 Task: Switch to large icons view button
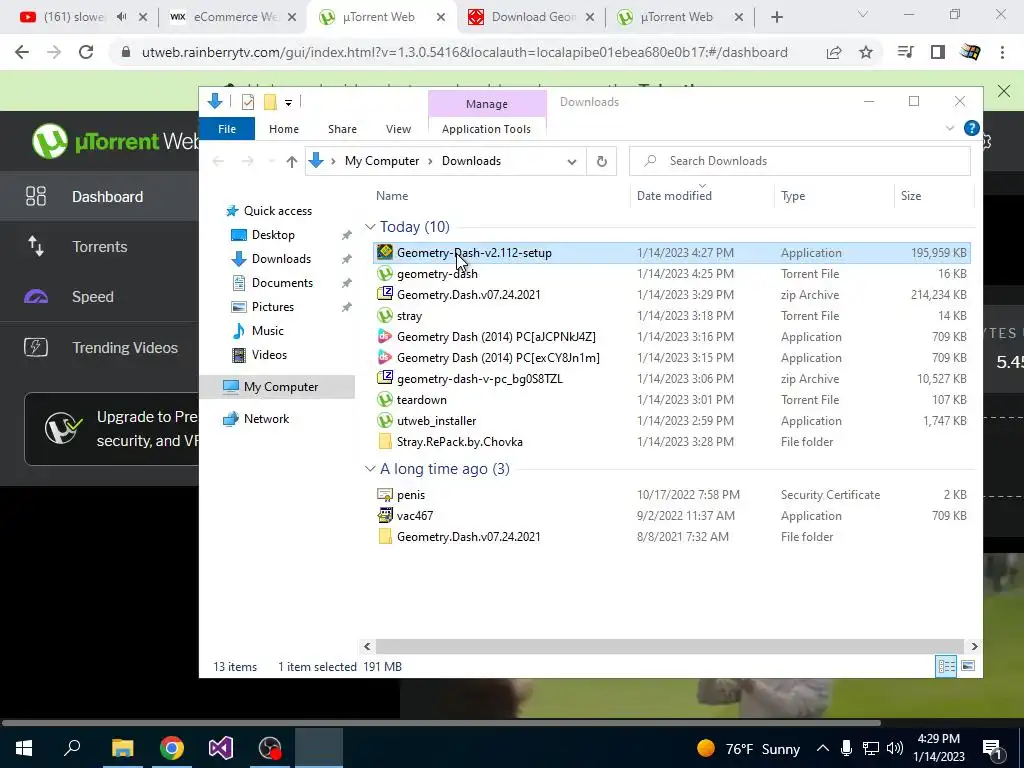pos(968,666)
